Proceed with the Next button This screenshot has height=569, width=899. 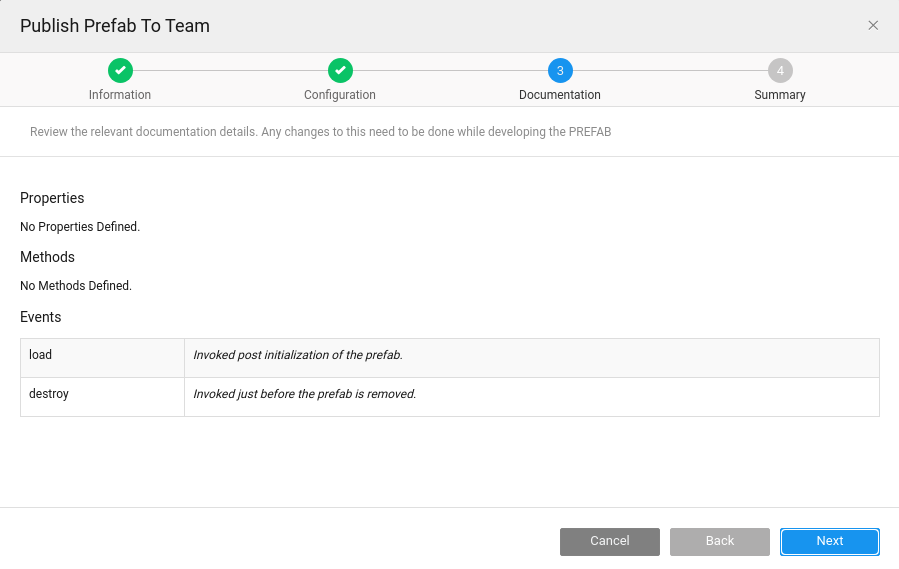pyautogui.click(x=830, y=541)
